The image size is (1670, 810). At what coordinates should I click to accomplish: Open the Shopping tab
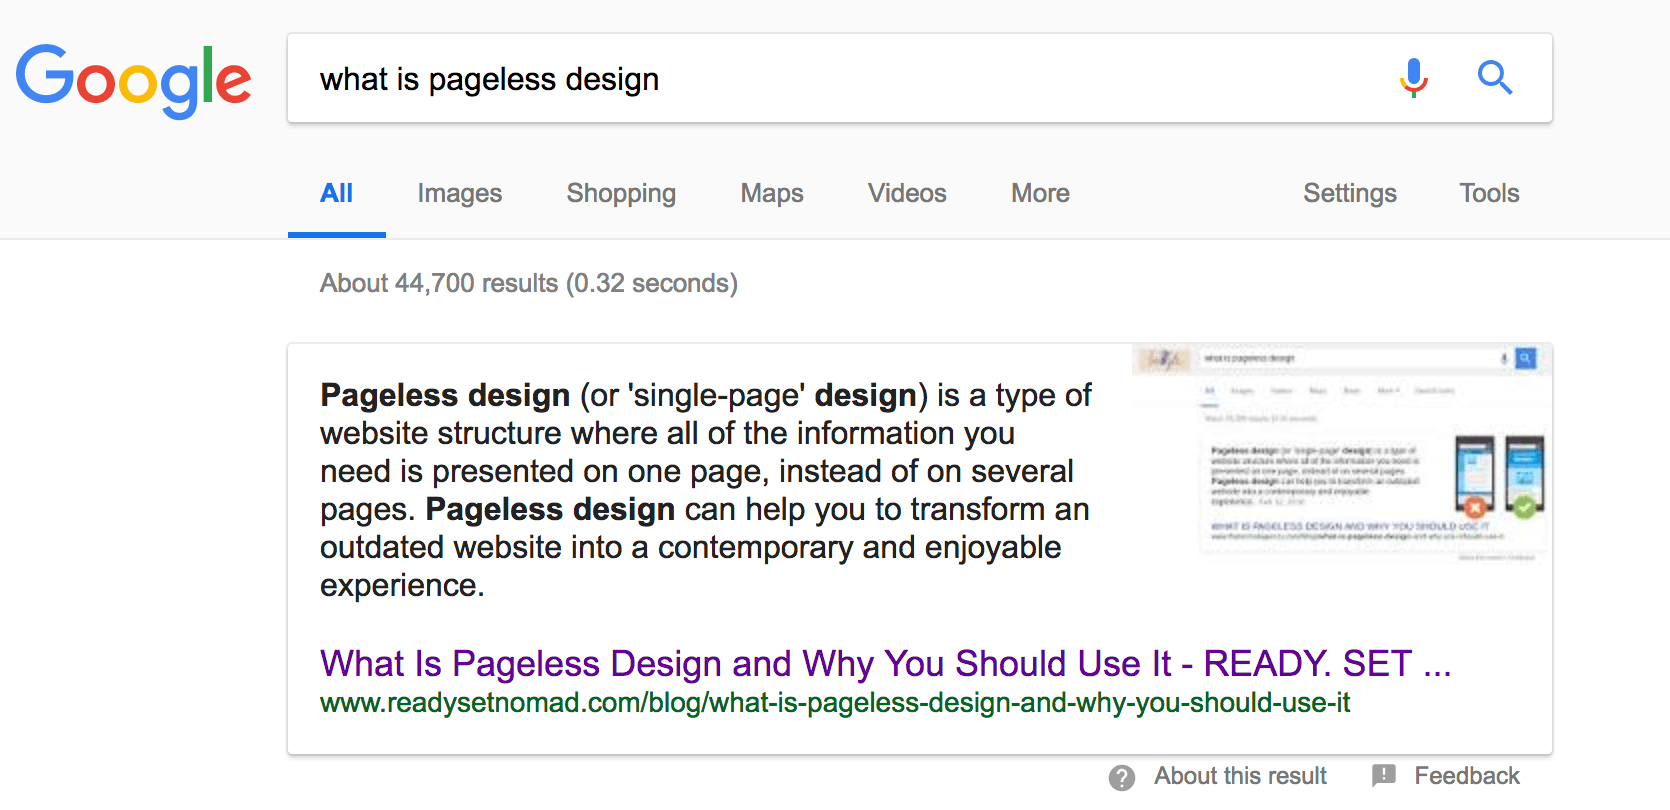point(621,194)
